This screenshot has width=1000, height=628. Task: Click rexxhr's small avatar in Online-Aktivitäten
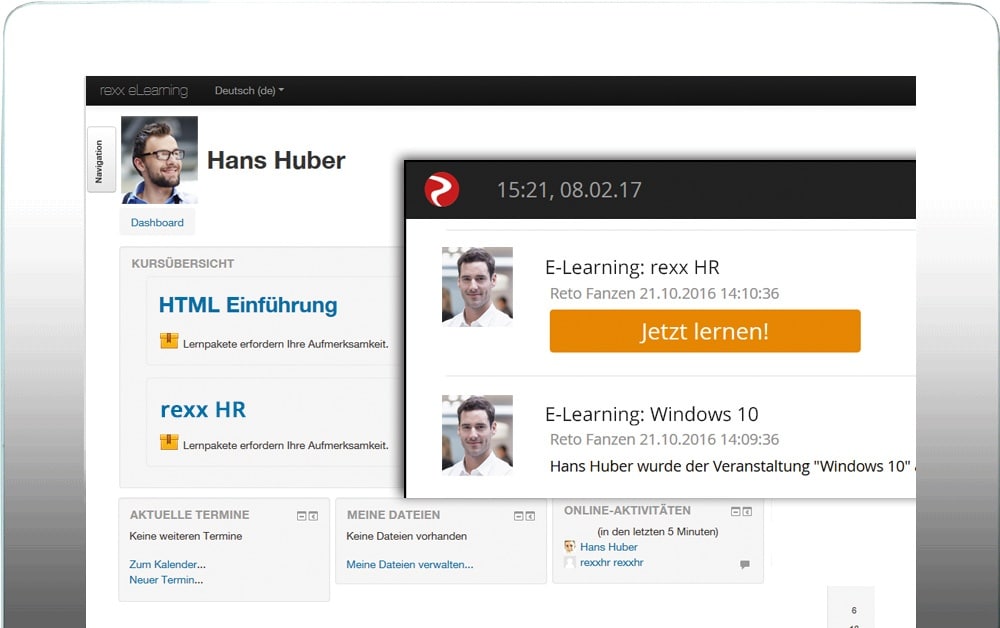point(570,562)
